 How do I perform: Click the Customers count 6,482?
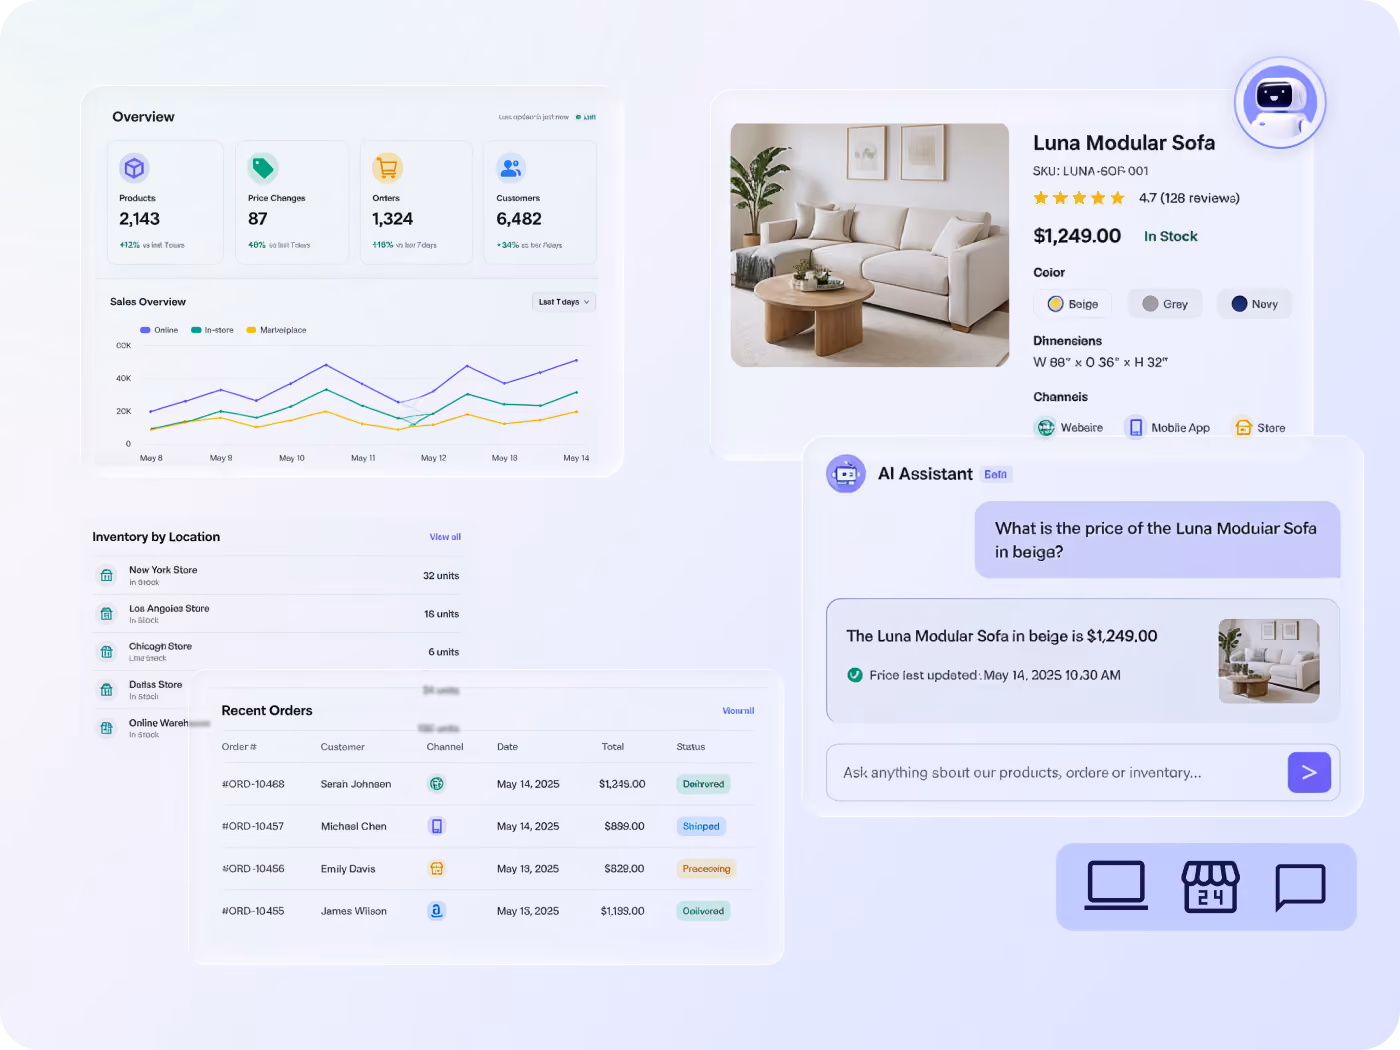pyautogui.click(x=519, y=219)
